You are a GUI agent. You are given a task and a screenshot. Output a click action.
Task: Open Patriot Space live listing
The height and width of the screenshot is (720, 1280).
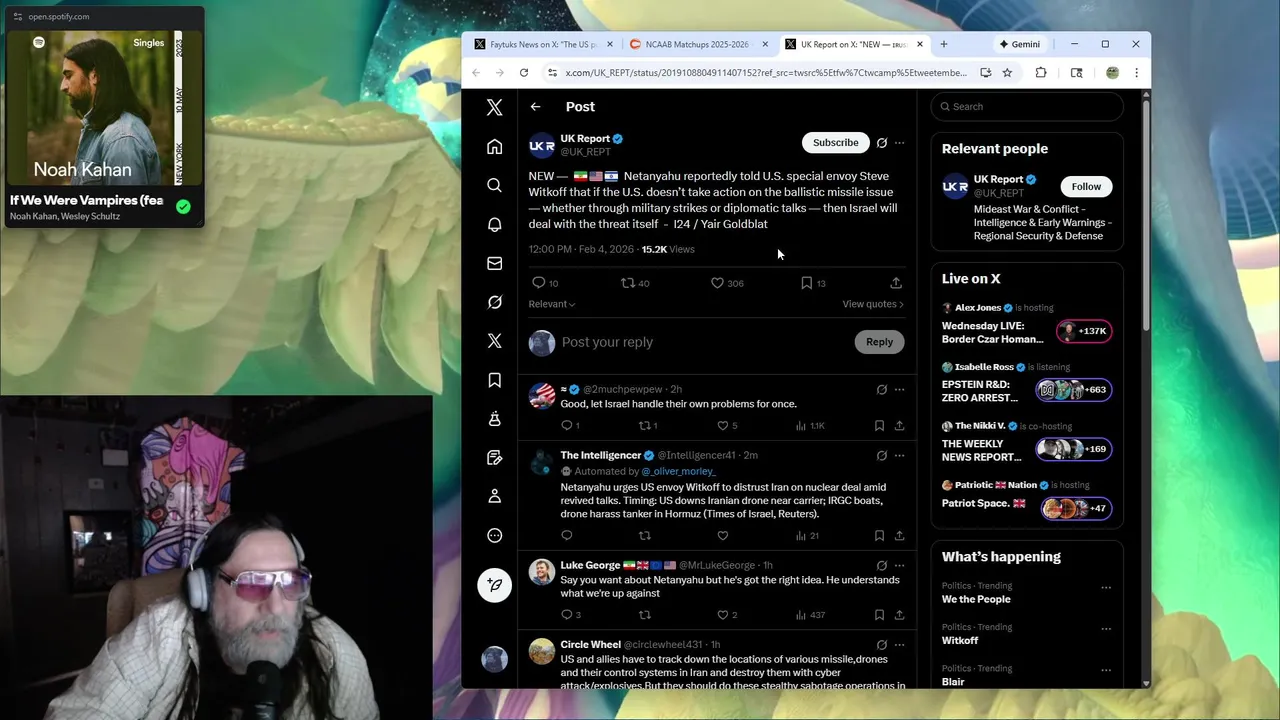1027,499
